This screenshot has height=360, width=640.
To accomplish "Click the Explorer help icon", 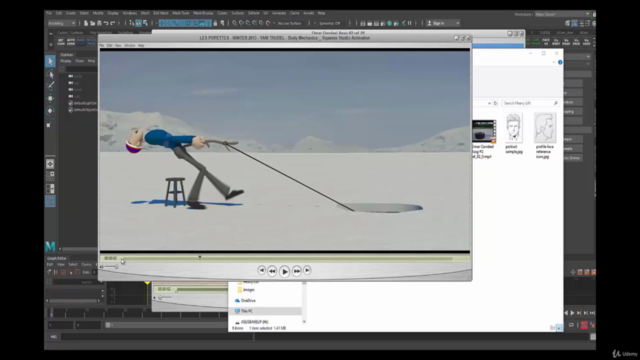I will 560,62.
